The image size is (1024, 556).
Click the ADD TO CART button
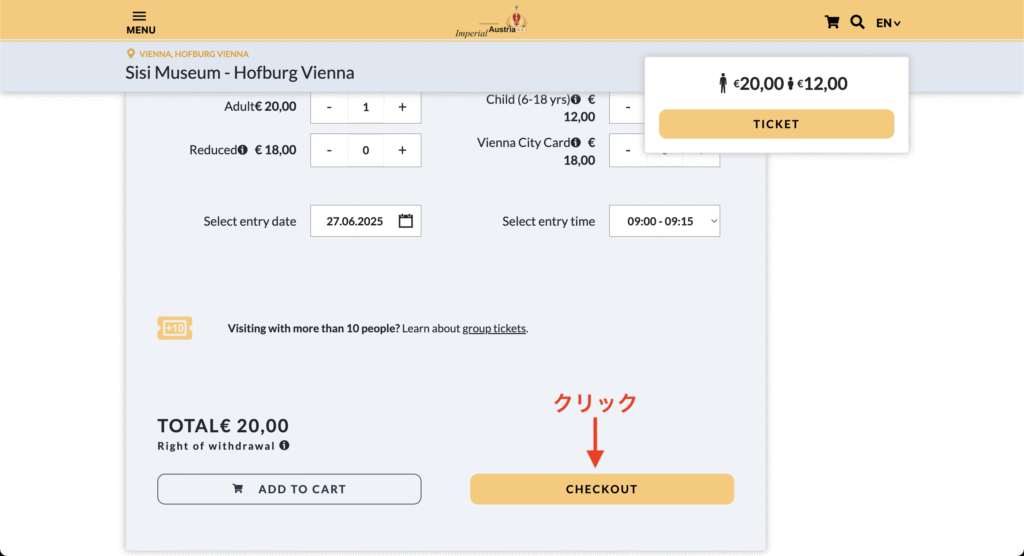click(x=289, y=489)
